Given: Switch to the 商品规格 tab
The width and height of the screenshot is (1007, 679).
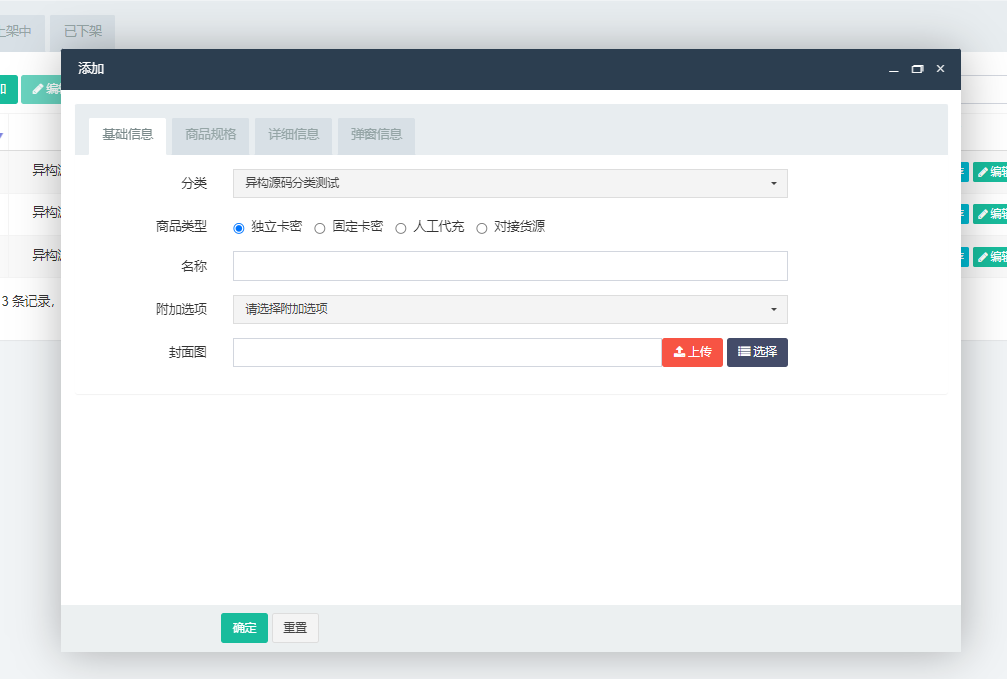Looking at the screenshot, I should point(209,136).
